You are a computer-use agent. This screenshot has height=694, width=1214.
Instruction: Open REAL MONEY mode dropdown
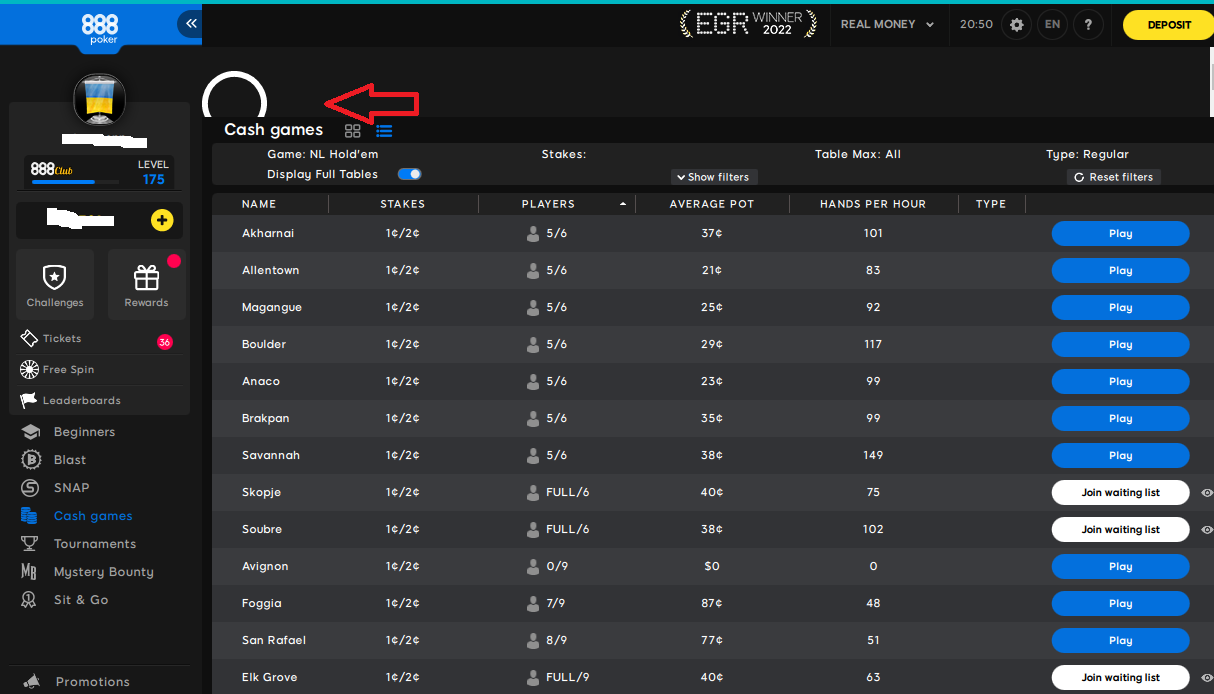pos(887,24)
